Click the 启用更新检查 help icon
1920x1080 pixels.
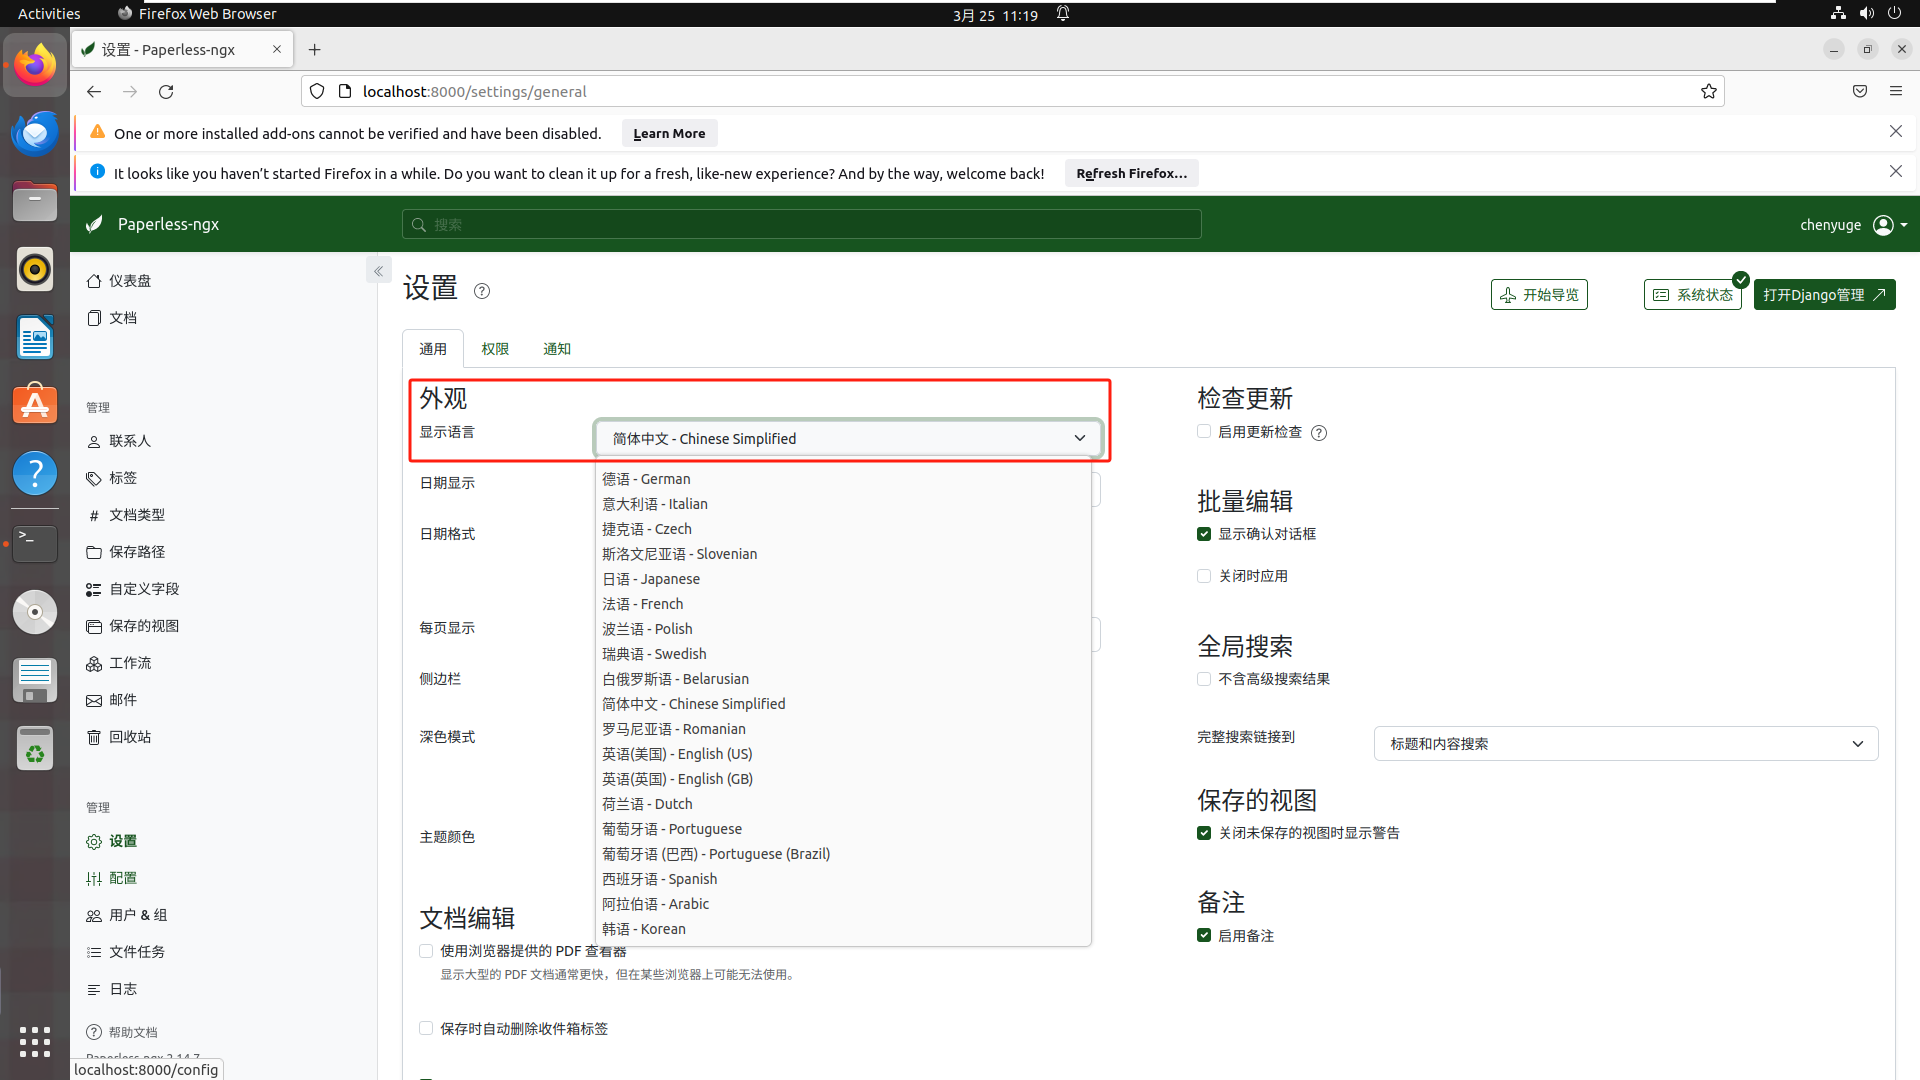coord(1319,433)
